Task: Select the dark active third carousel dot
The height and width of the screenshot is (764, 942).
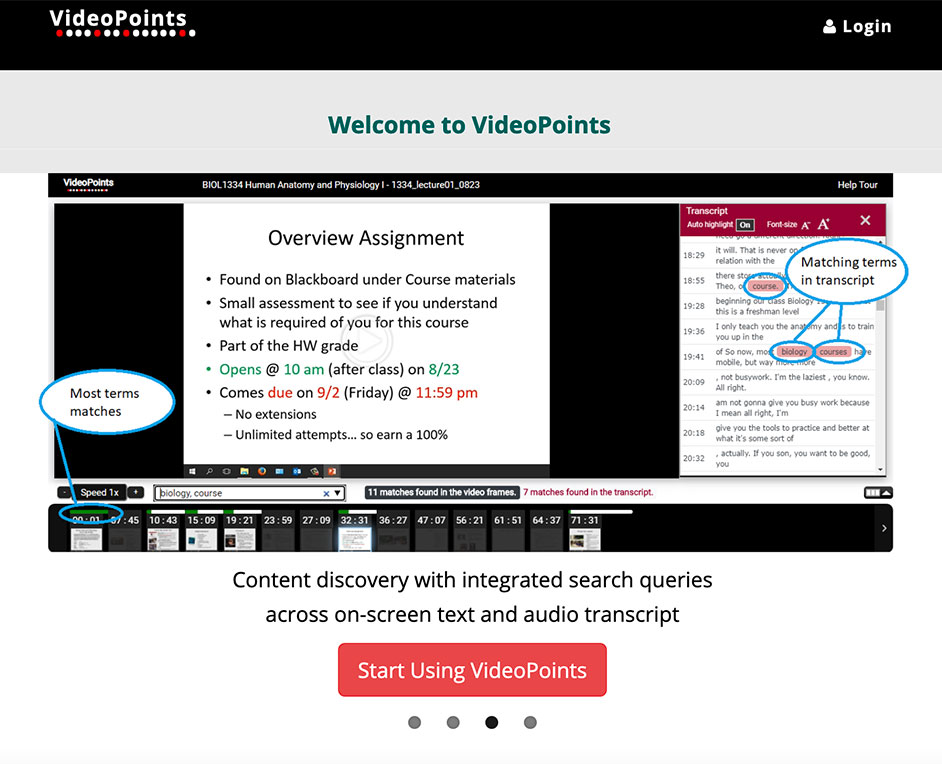Action: click(491, 722)
